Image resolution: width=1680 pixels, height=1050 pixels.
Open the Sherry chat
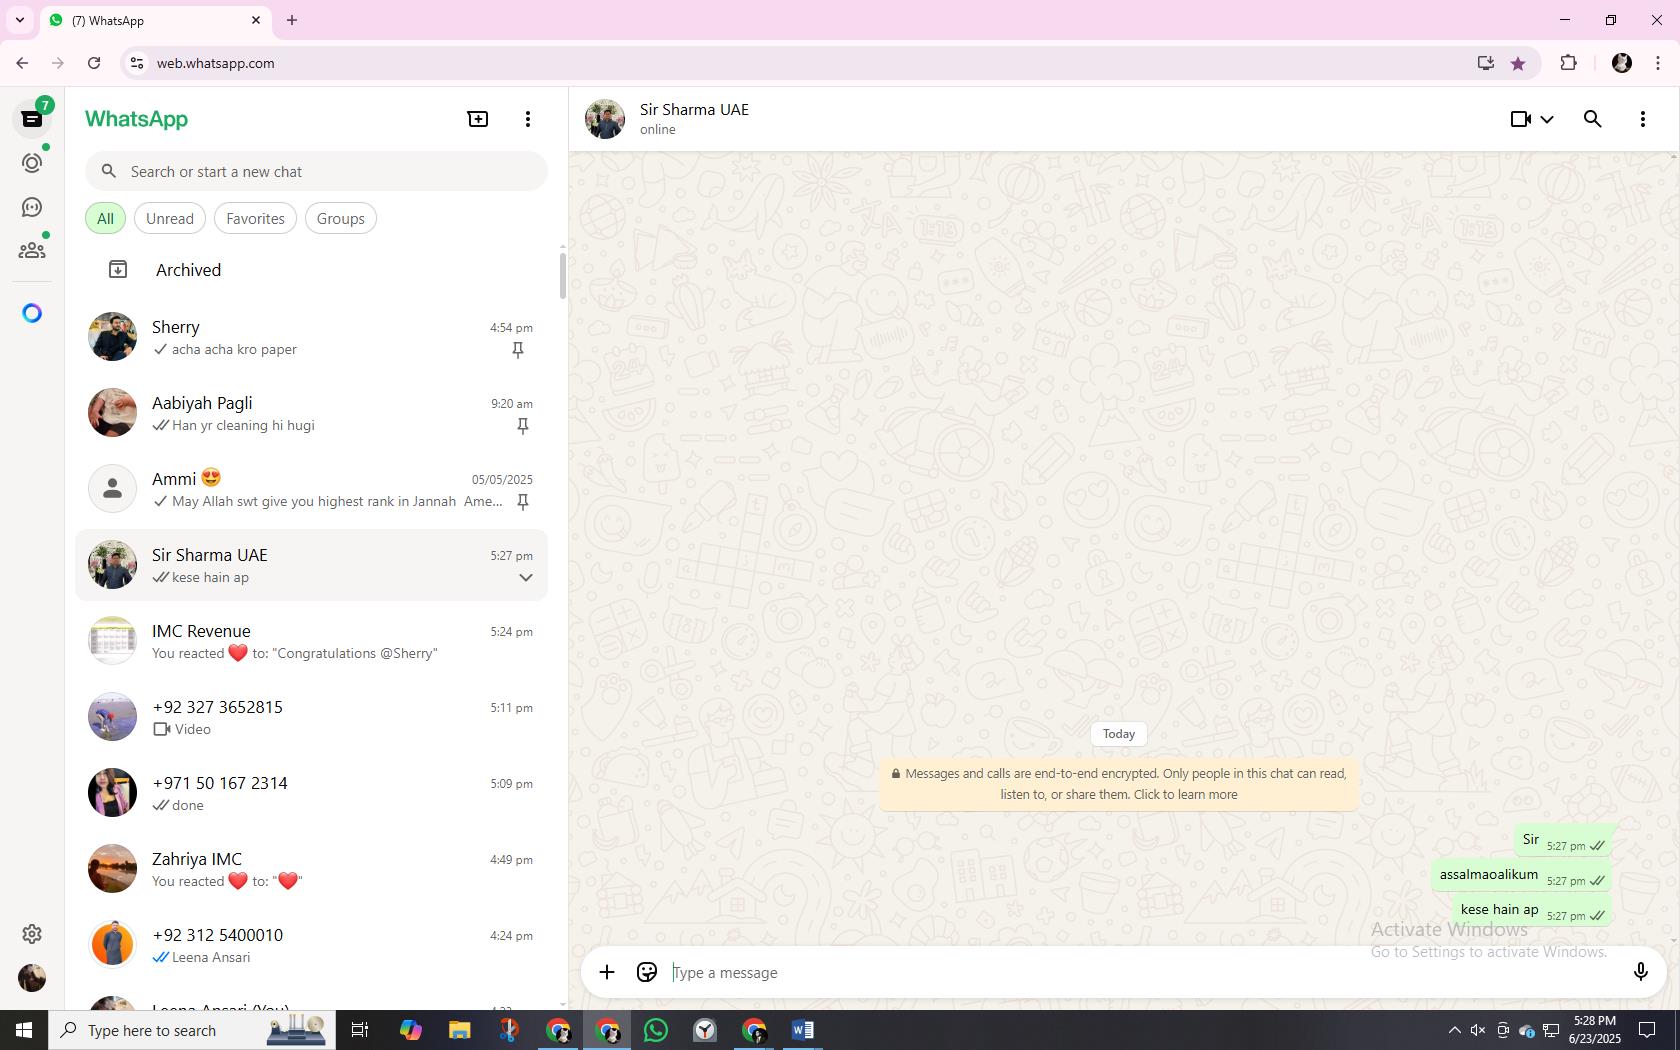click(x=311, y=337)
